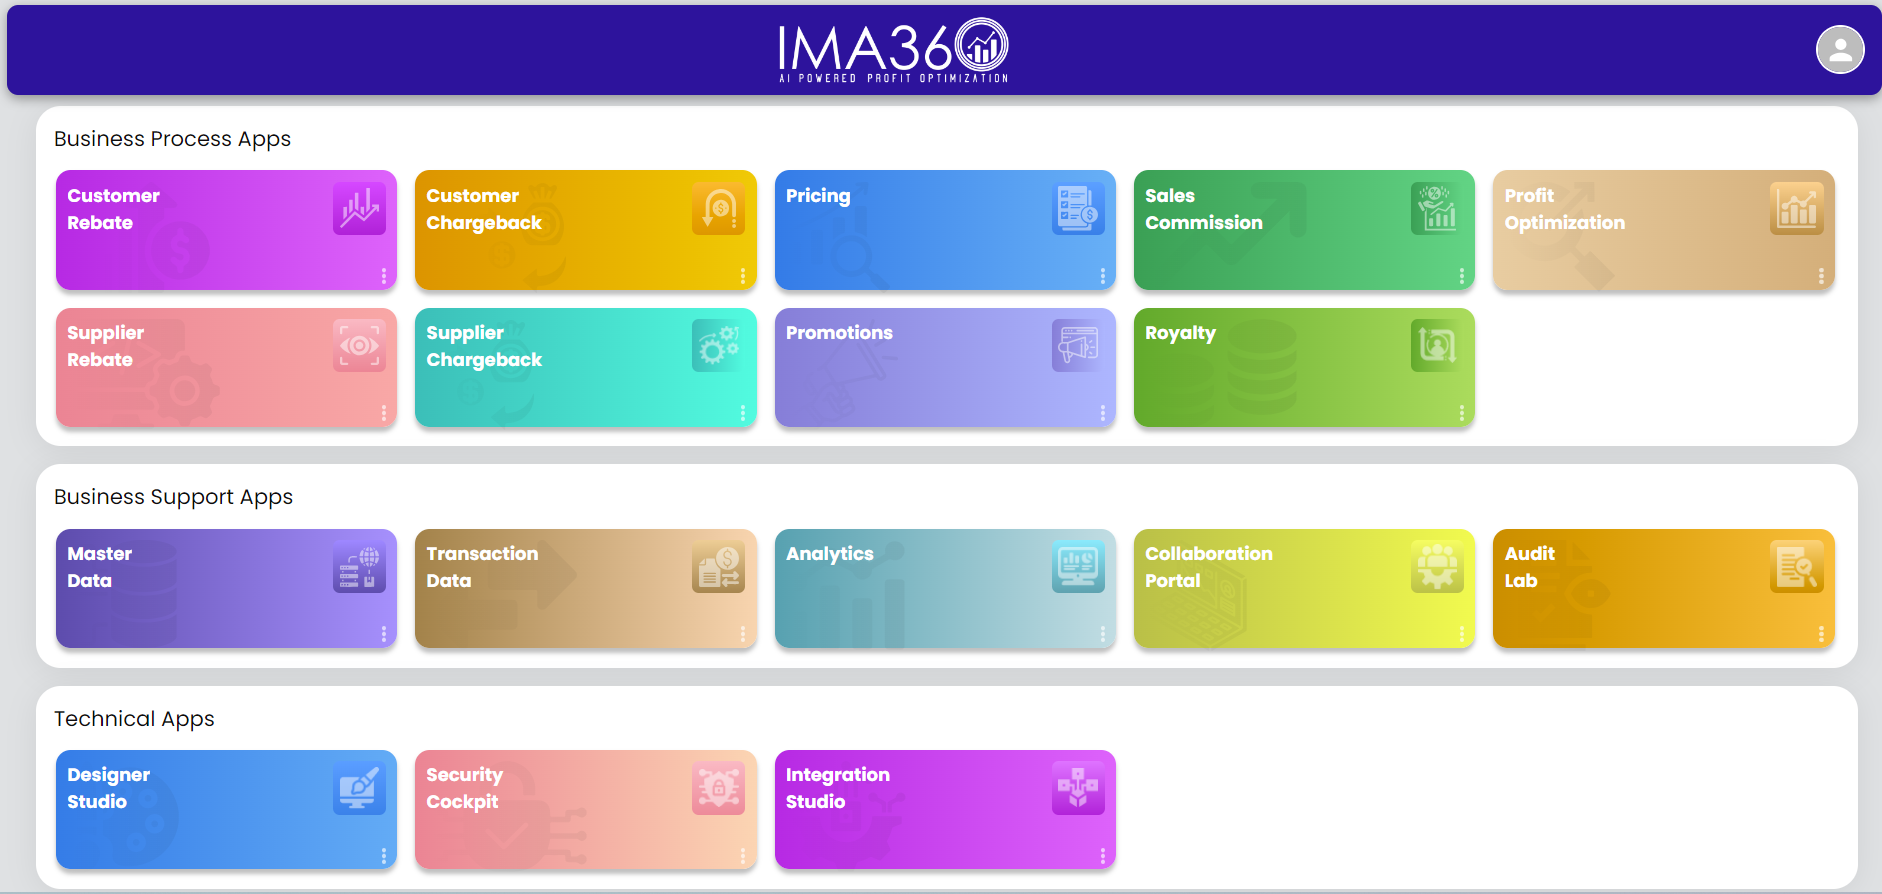Open the Promotions tile three-dot menu
The height and width of the screenshot is (894, 1882).
(x=1102, y=413)
